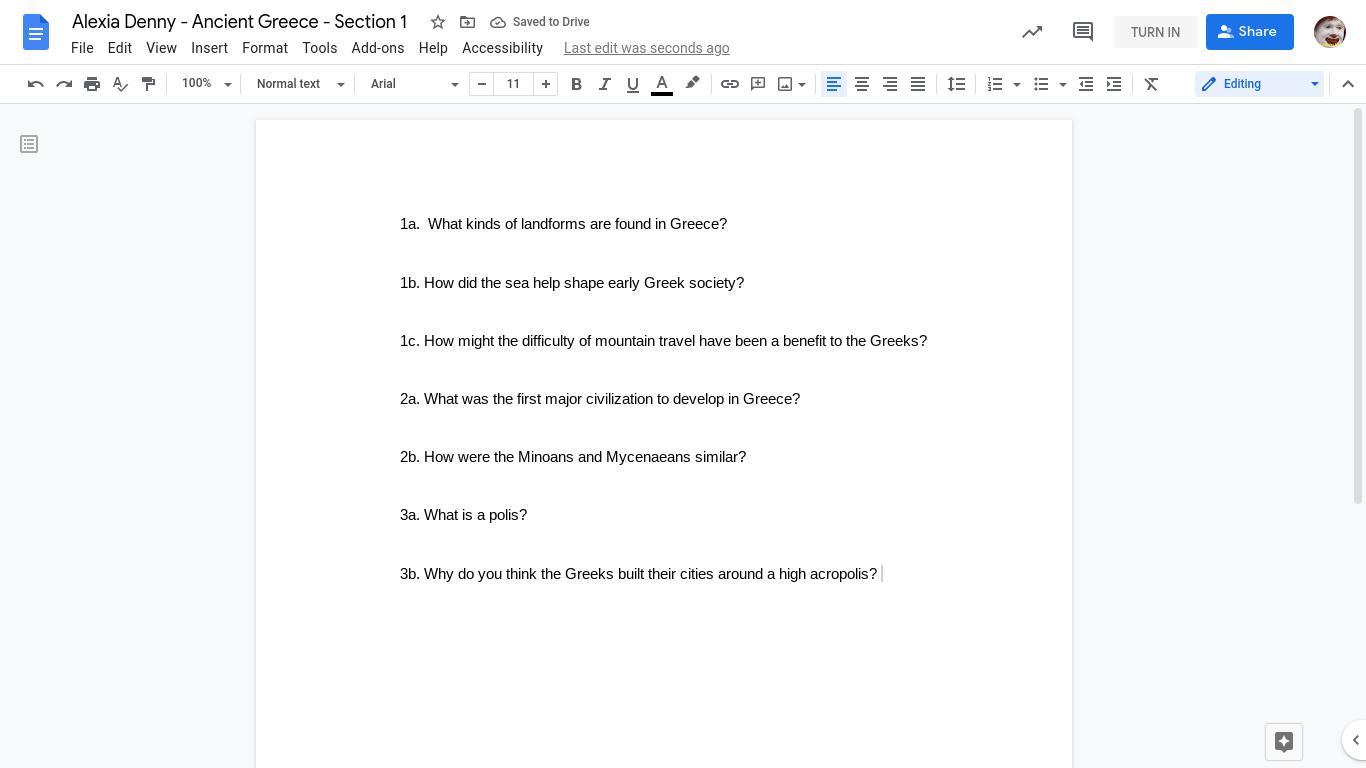1366x768 pixels.
Task: Run spelling and grammar check icon
Action: pyautogui.click(x=120, y=84)
